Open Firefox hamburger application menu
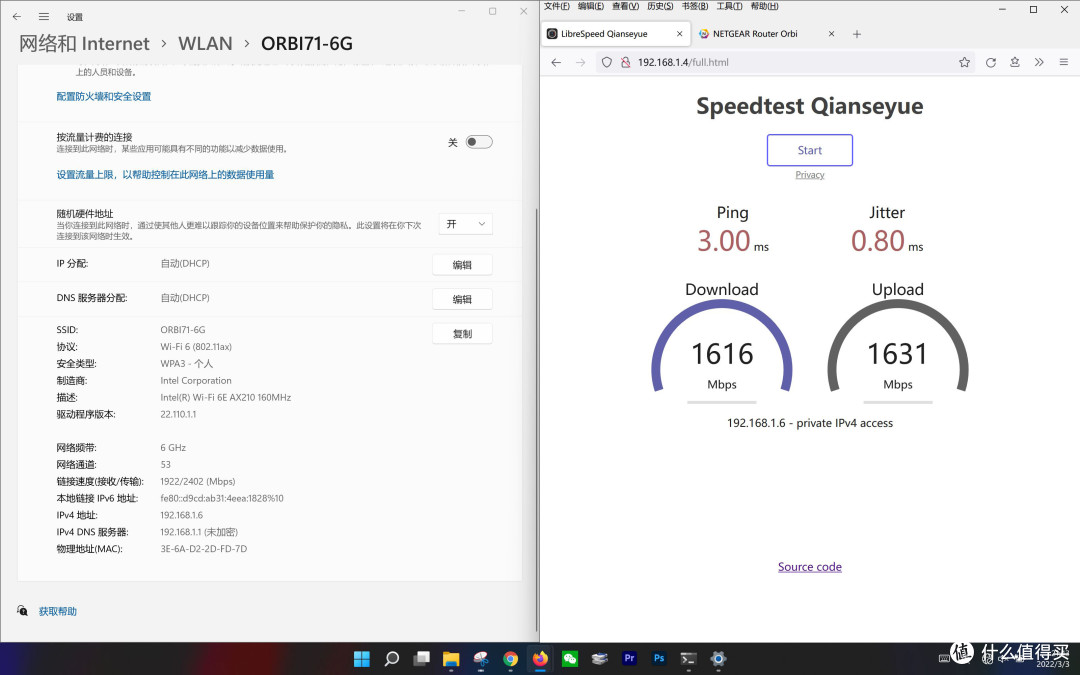This screenshot has width=1080, height=675. [x=1063, y=62]
